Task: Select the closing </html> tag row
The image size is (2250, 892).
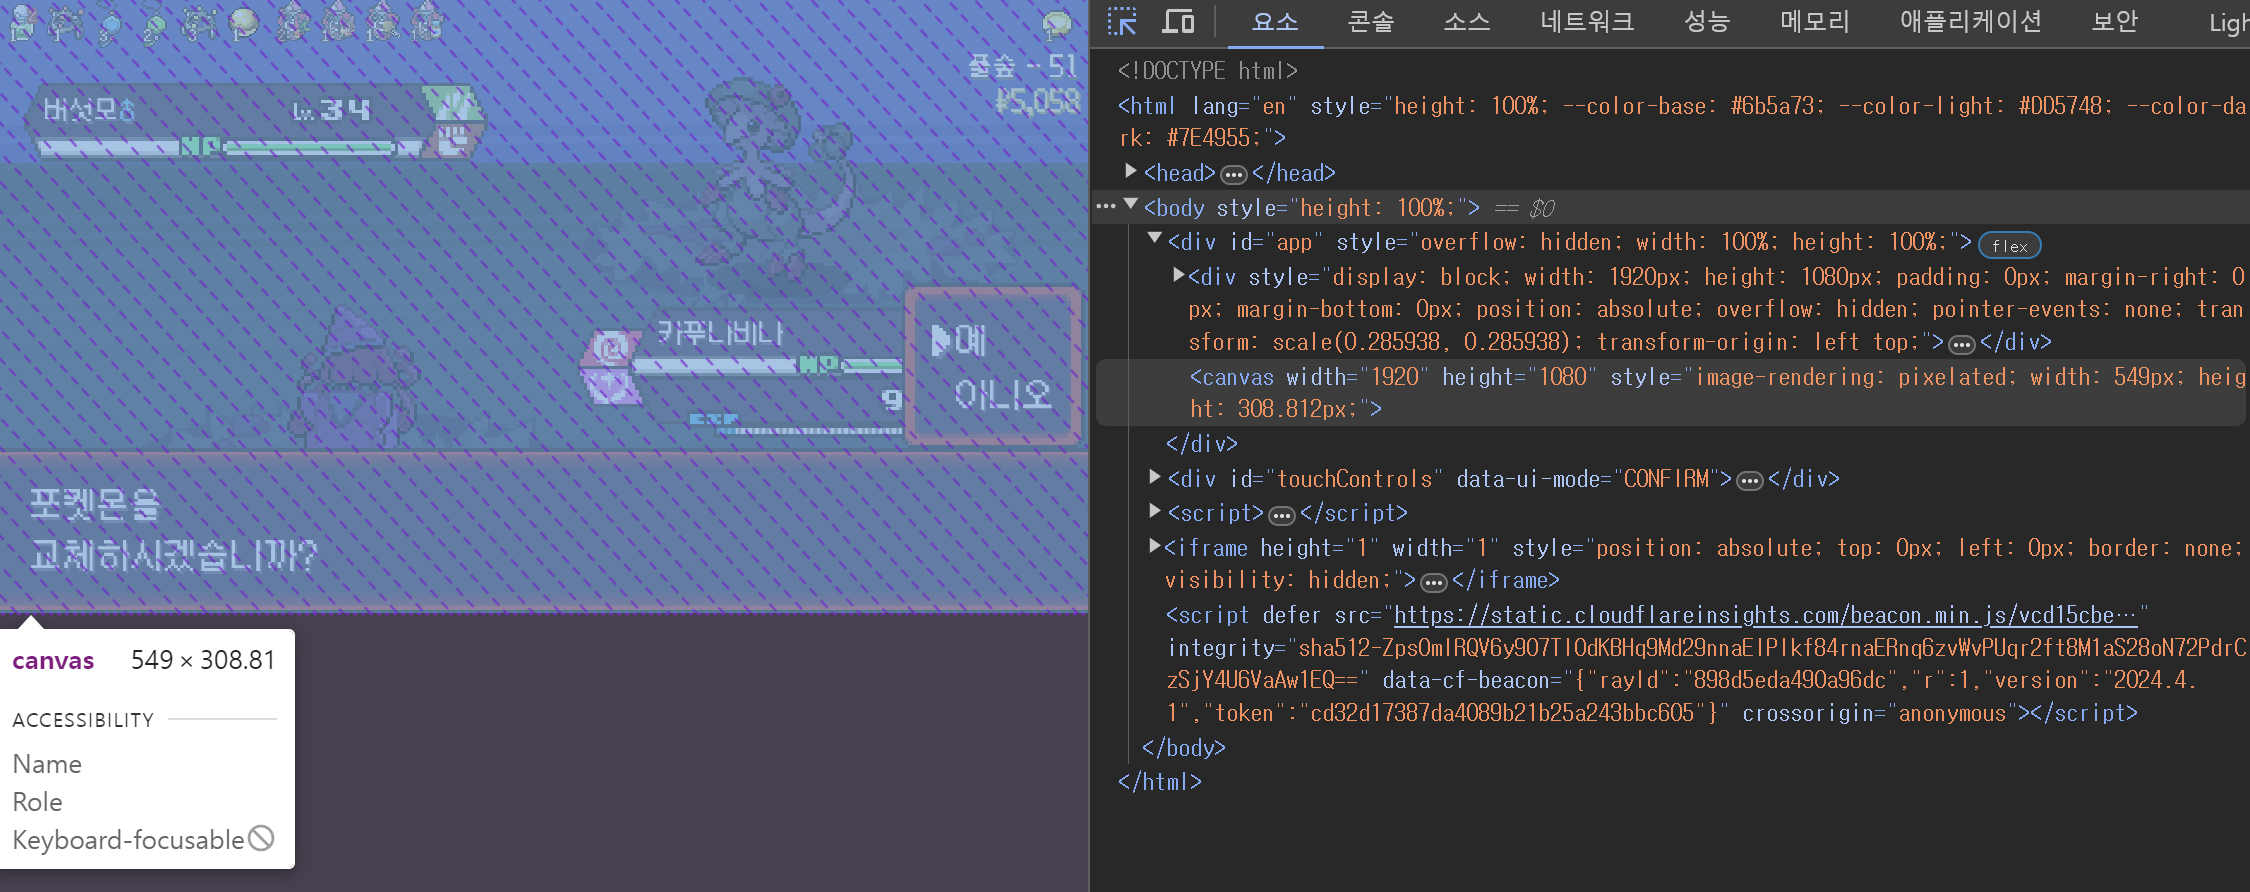Action: pyautogui.click(x=1159, y=781)
